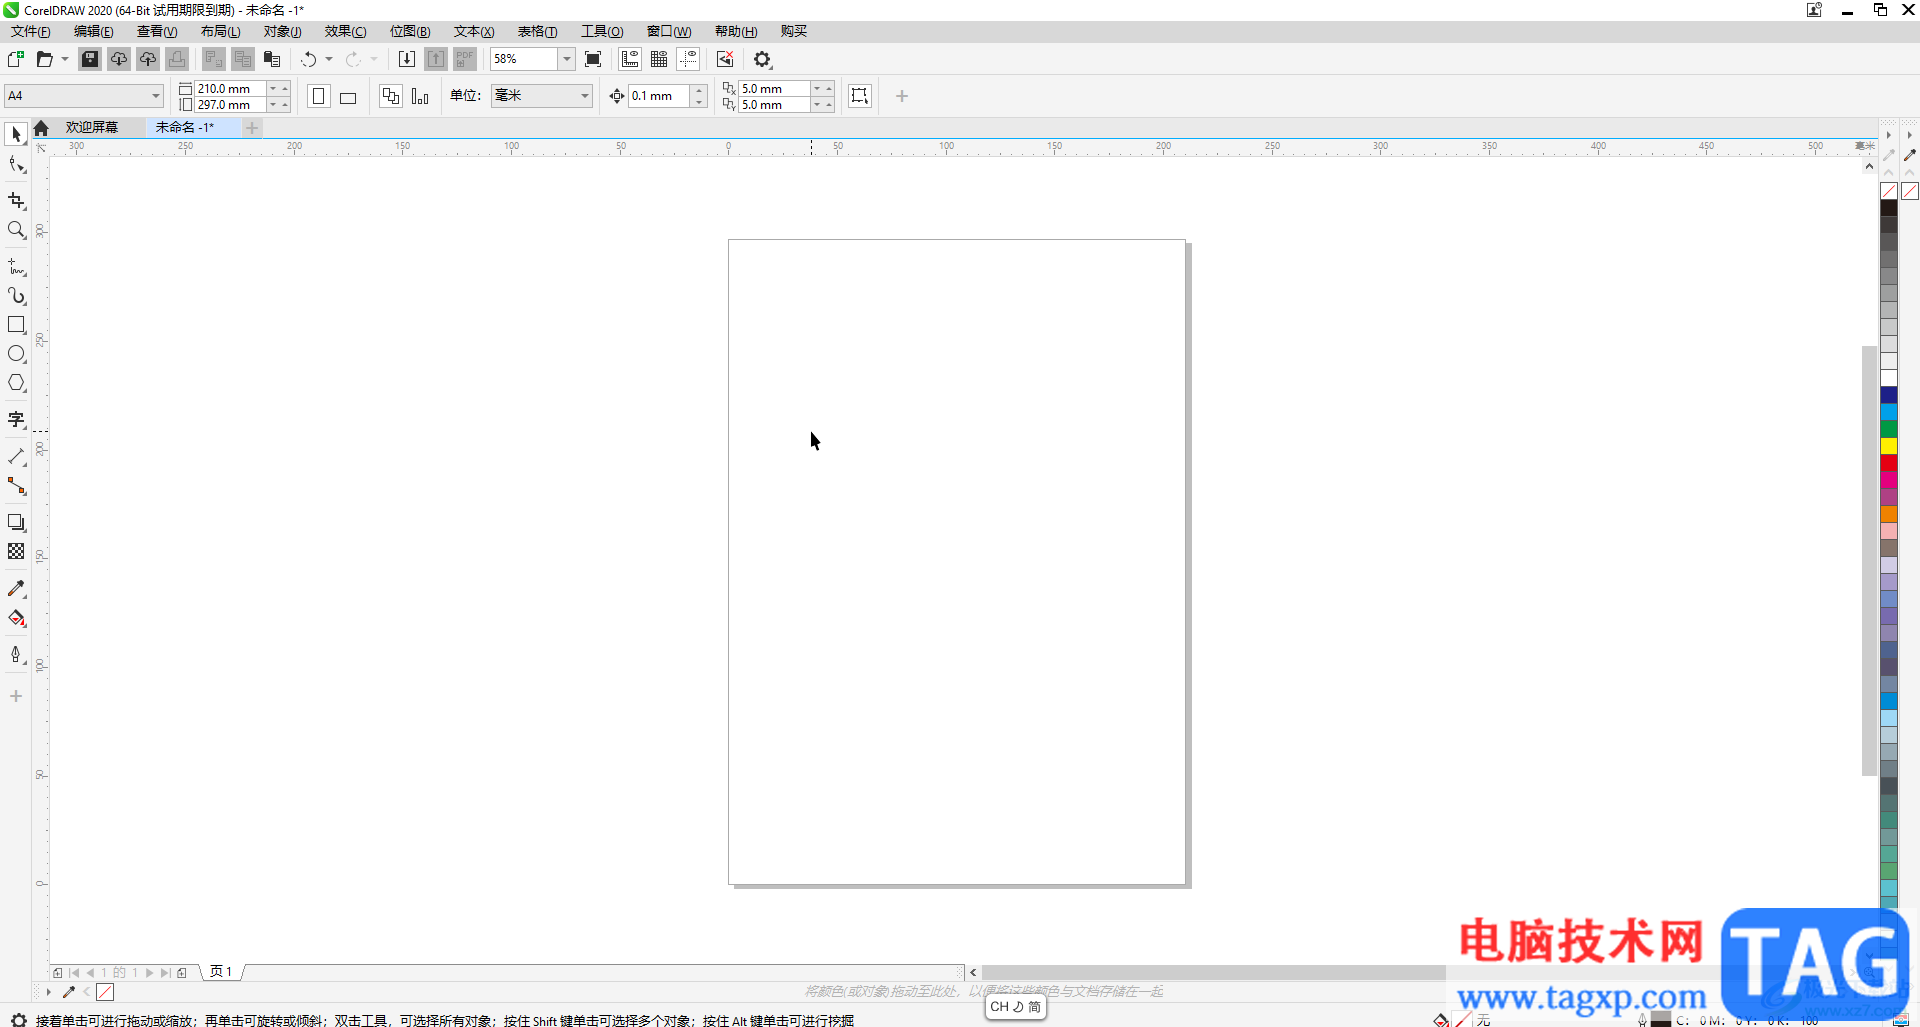Open 297.0 mm page height dropdown arrow

coord(273,104)
